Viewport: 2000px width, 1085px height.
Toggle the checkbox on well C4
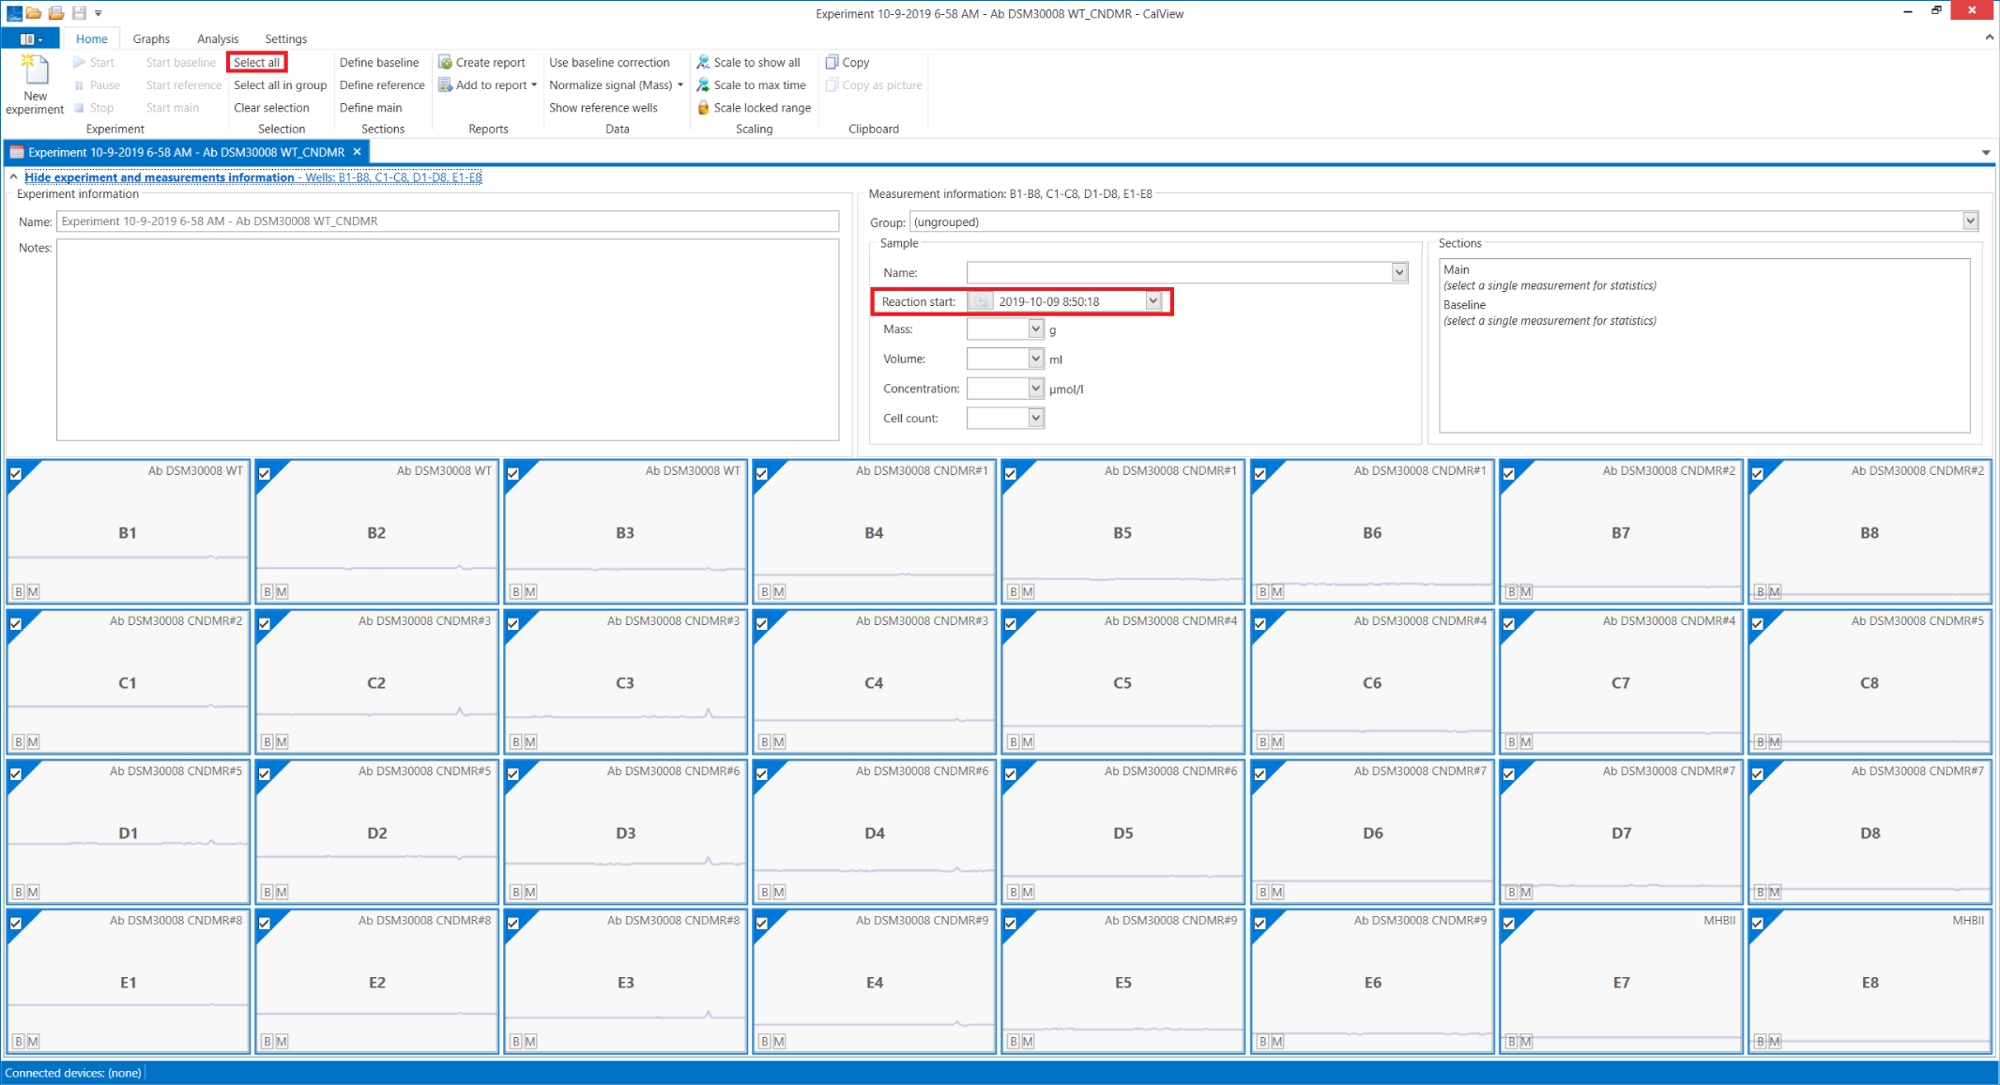pos(762,624)
